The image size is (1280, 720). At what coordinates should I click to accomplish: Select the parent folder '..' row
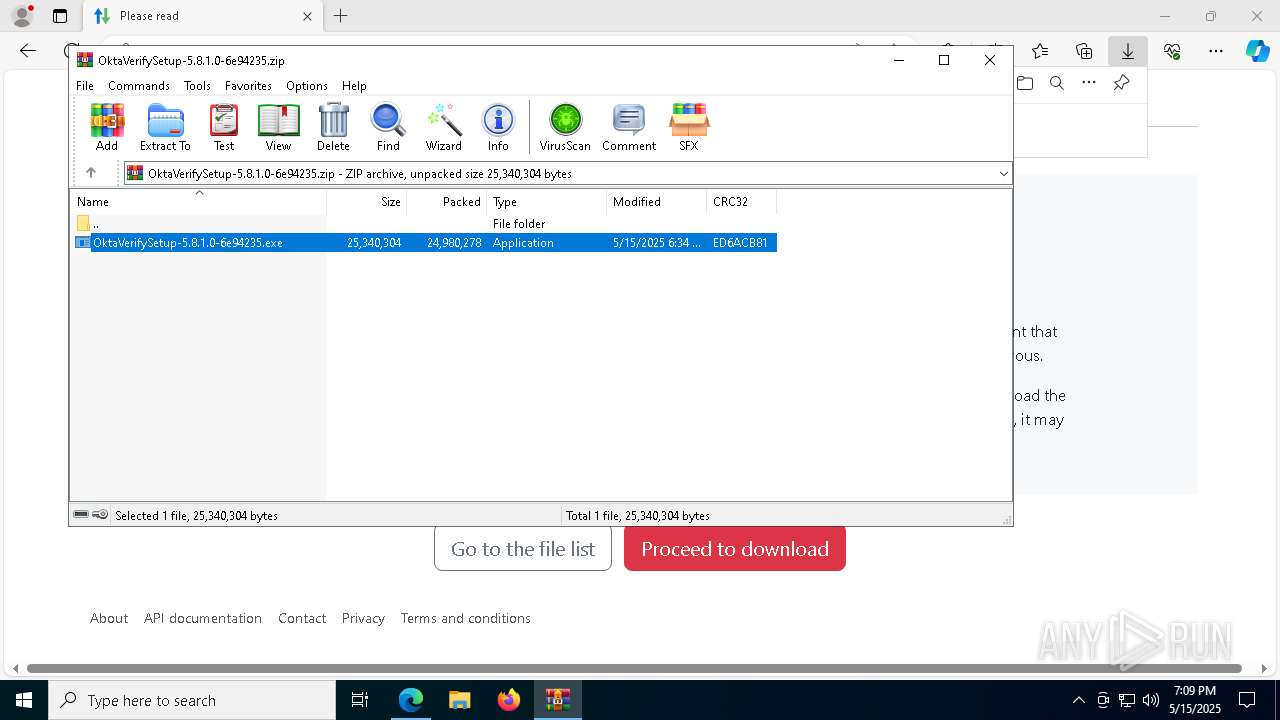tap(423, 223)
